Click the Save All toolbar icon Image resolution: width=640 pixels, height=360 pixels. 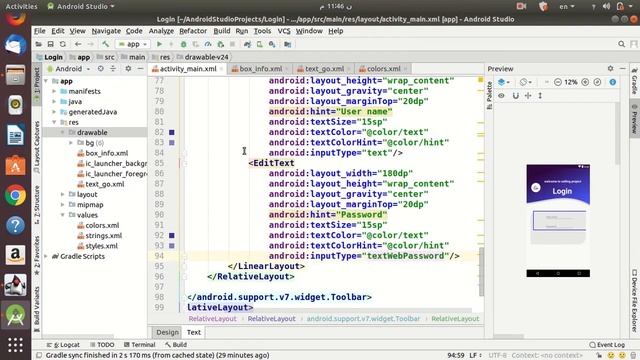(51, 44)
